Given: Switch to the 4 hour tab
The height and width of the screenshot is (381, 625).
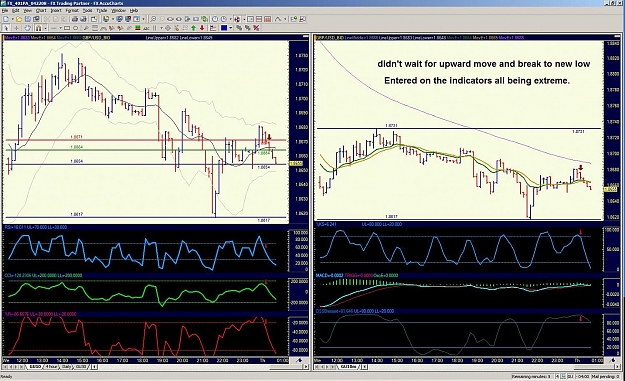Looking at the screenshot, I should [51, 366].
